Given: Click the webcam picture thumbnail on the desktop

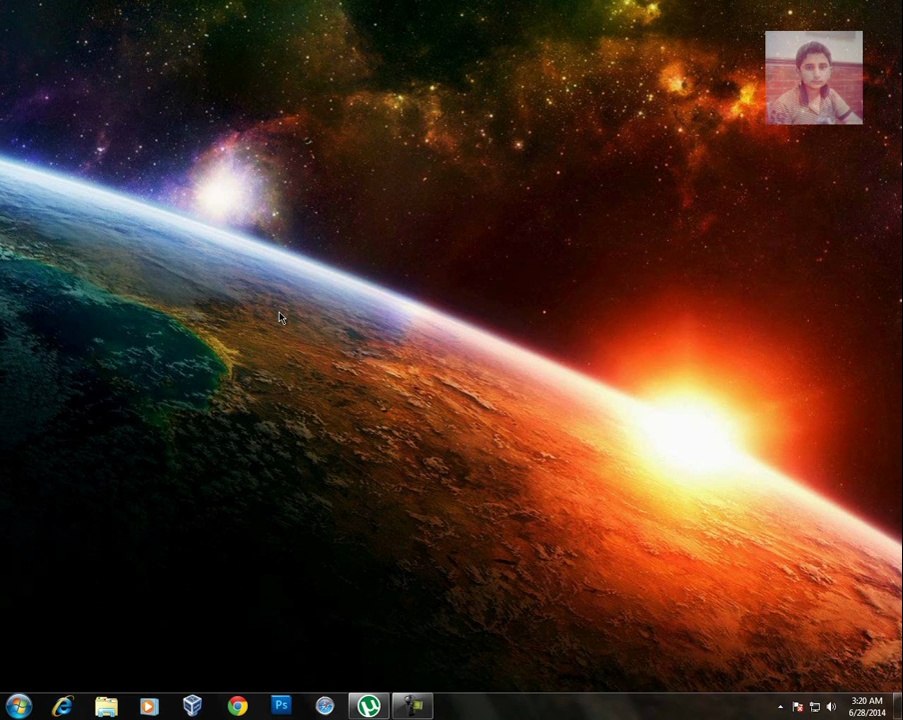Looking at the screenshot, I should point(814,78).
